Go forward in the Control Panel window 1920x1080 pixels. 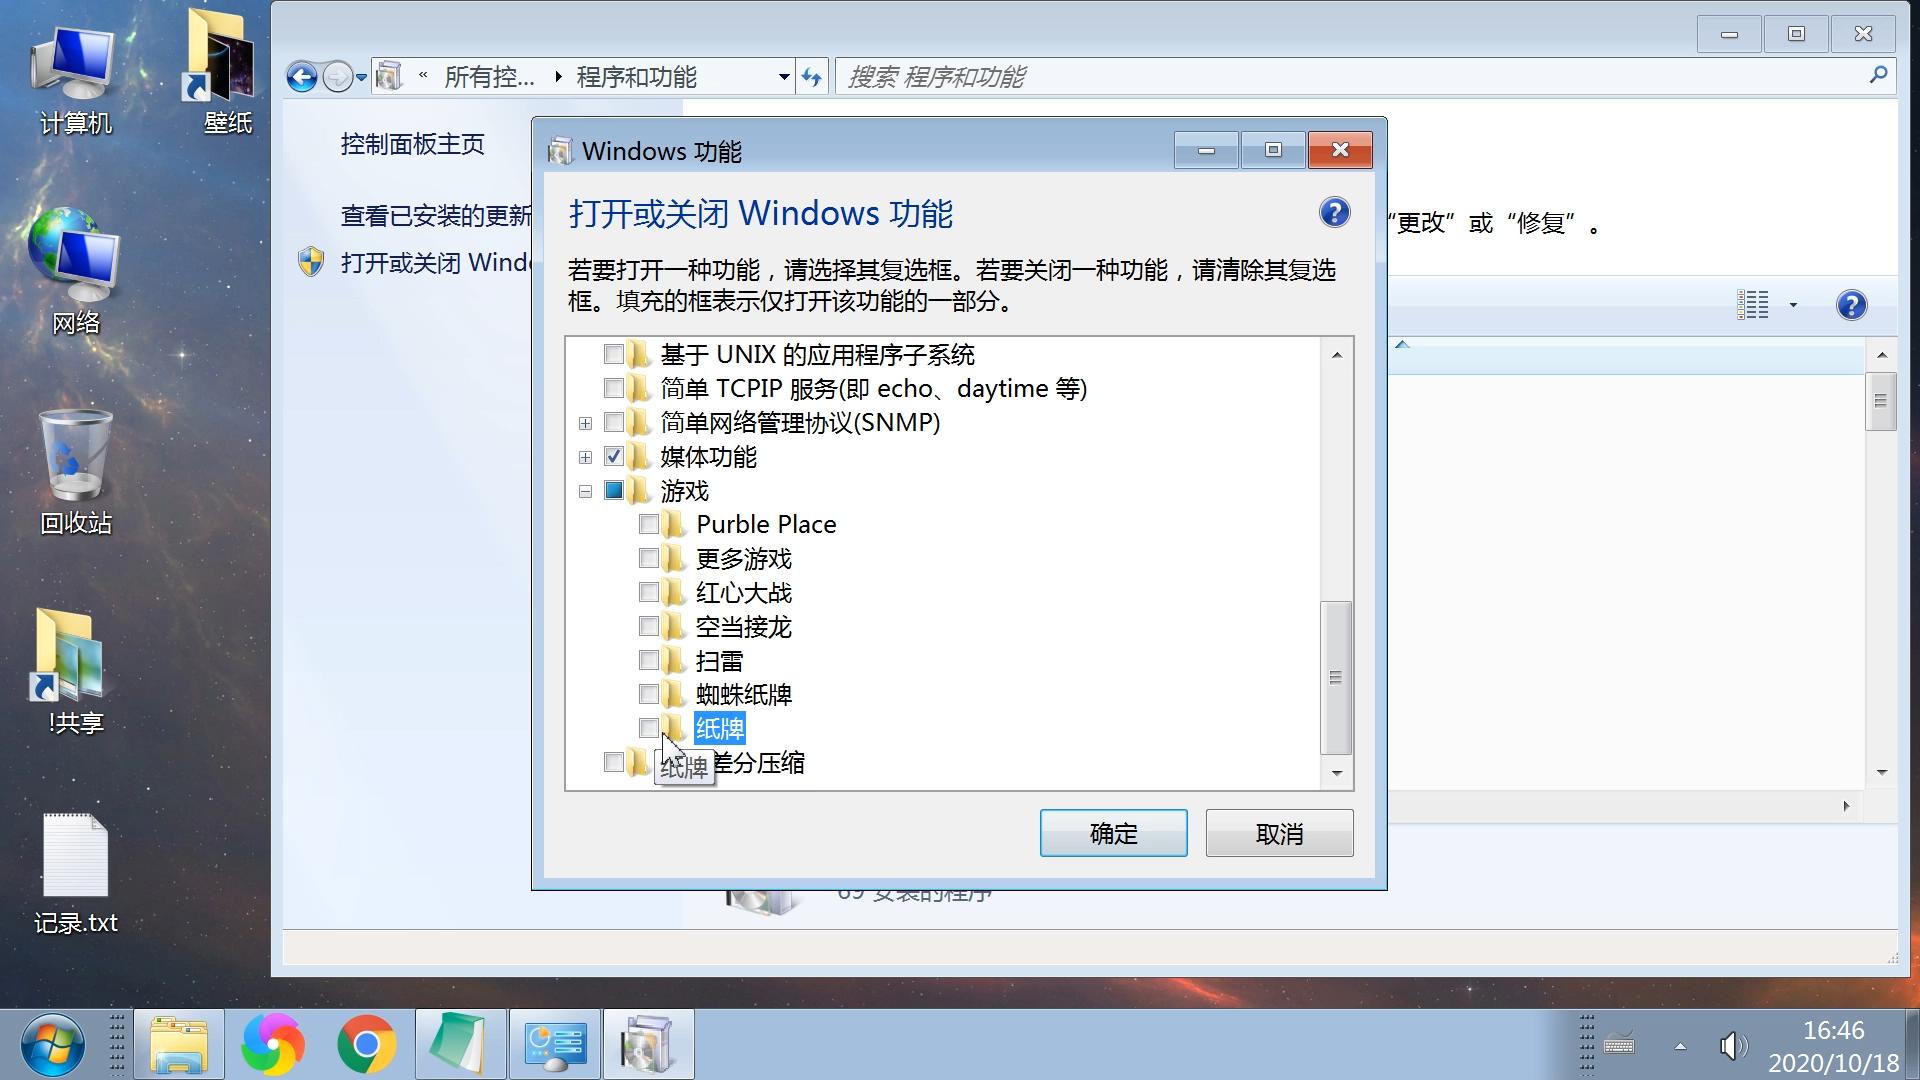click(338, 77)
